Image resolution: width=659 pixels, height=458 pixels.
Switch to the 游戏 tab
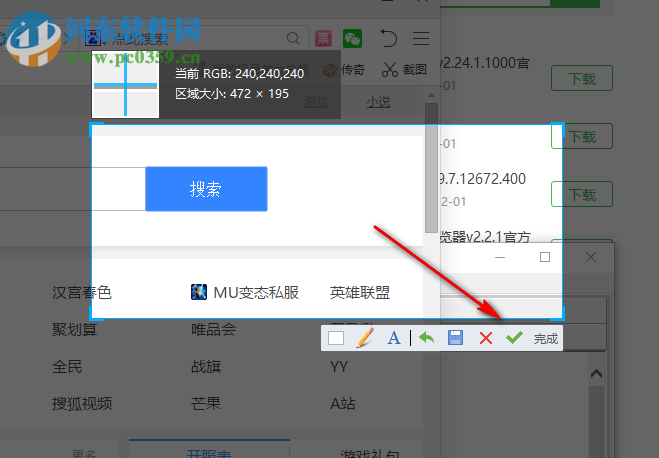(x=316, y=101)
